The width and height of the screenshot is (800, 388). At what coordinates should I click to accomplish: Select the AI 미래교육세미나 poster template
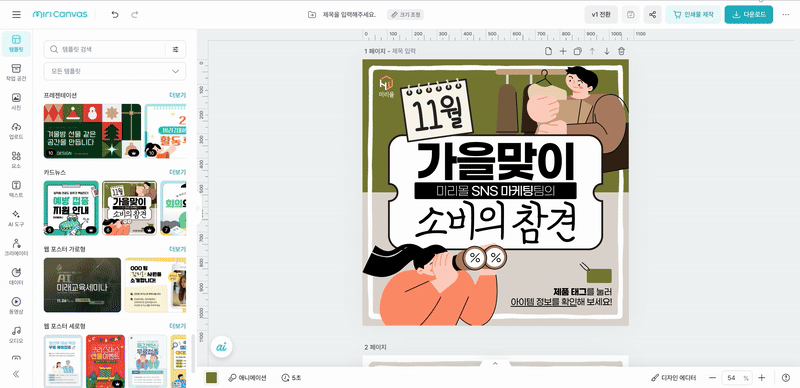tap(82, 285)
